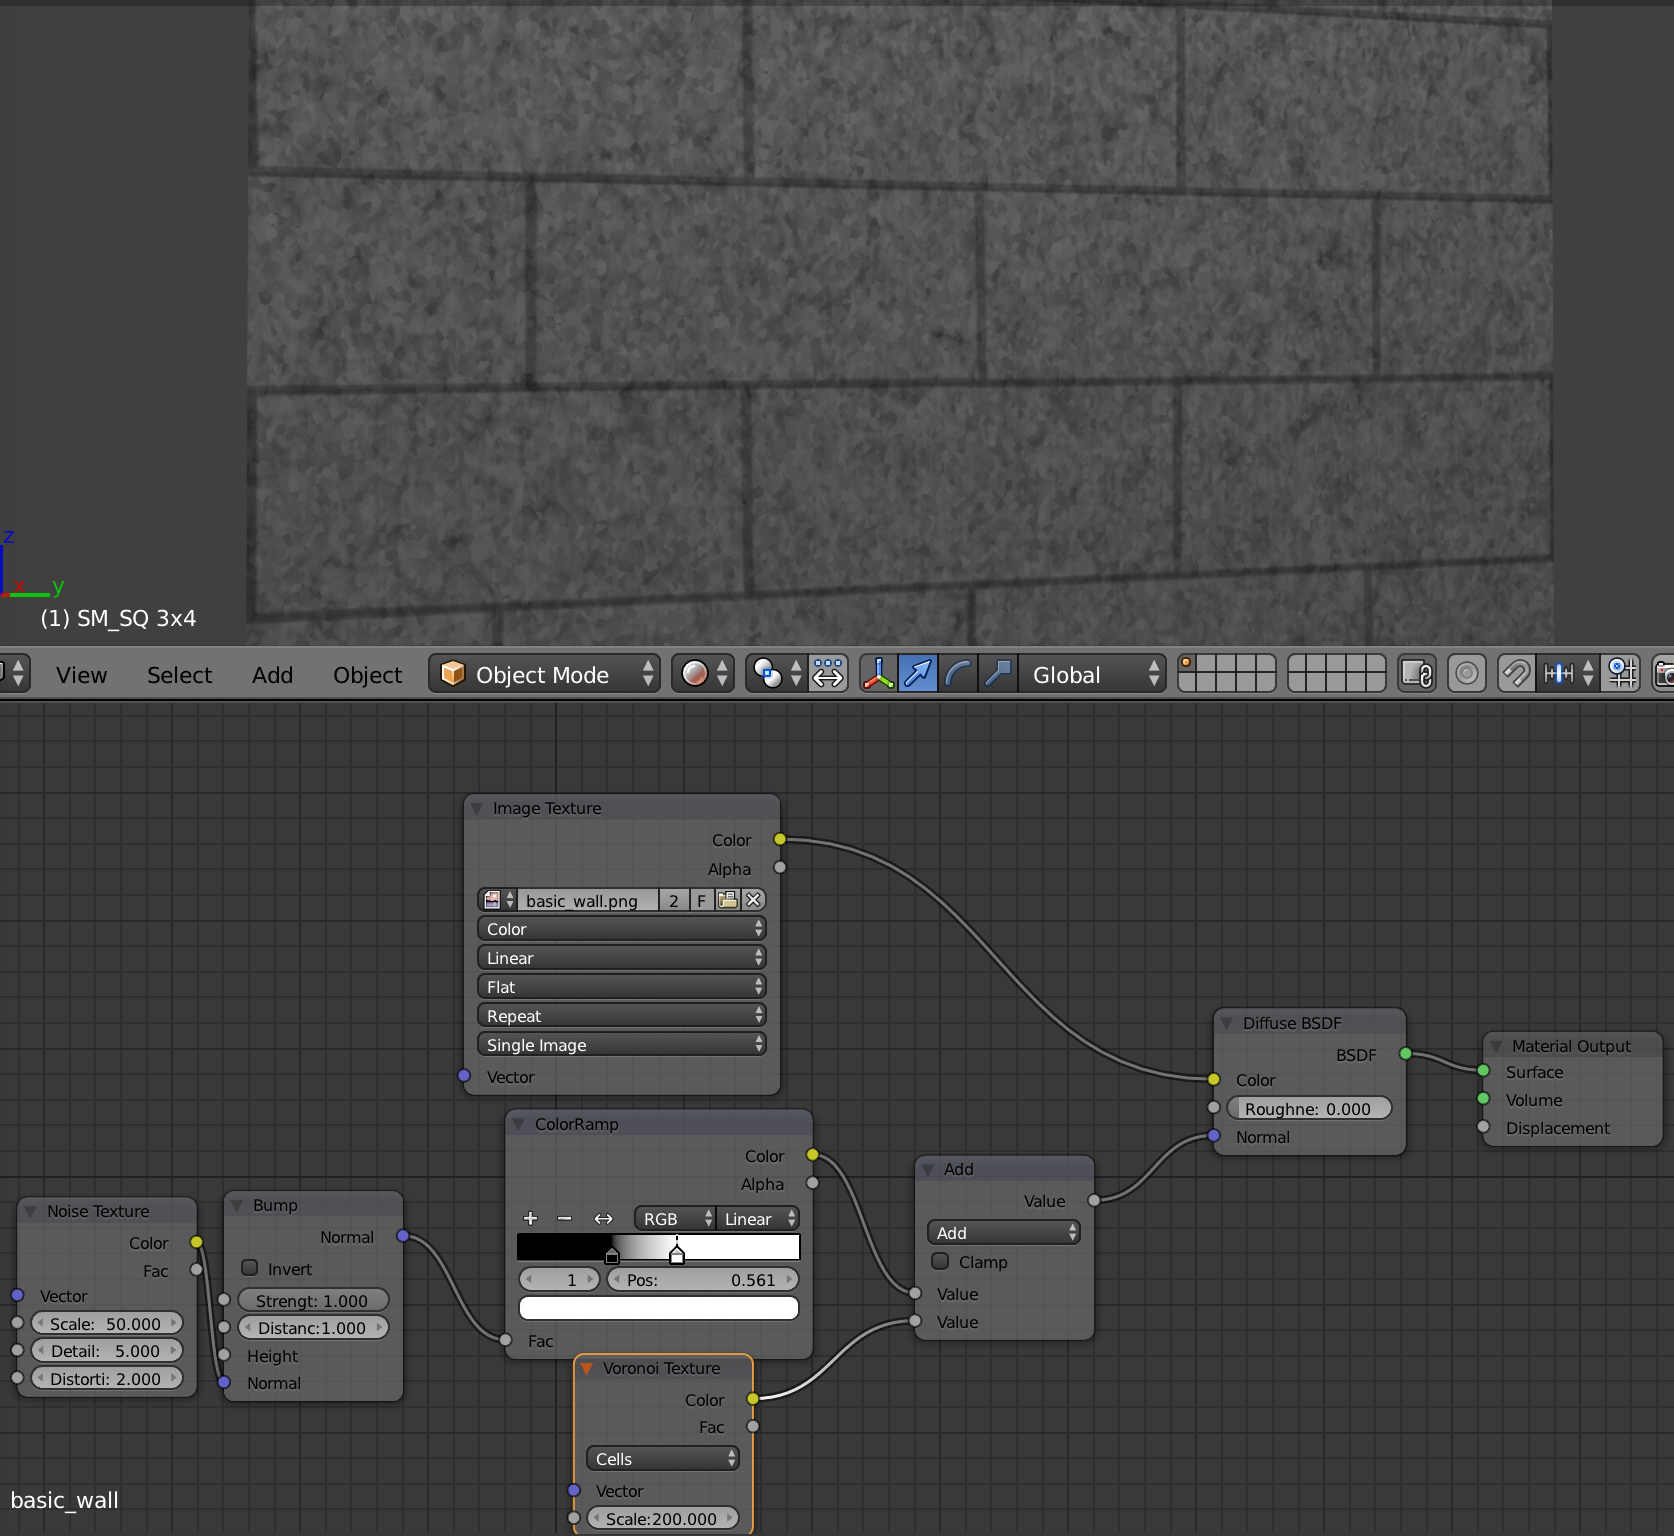Select the scale manipulator icon
Image resolution: width=1674 pixels, height=1536 pixels.
click(998, 674)
